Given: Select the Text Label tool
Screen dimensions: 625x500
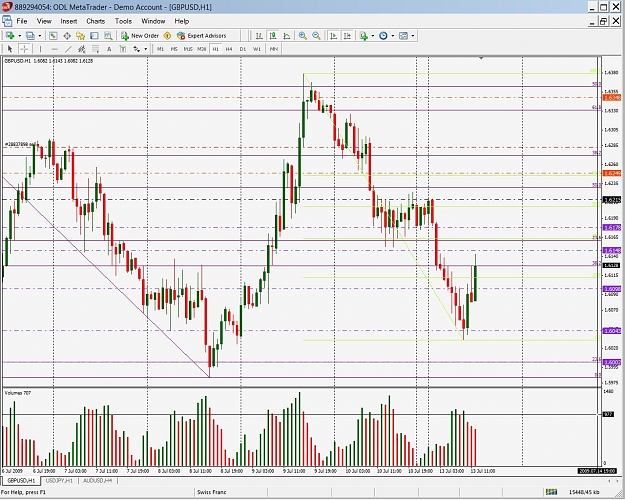Looking at the screenshot, I should [123, 49].
